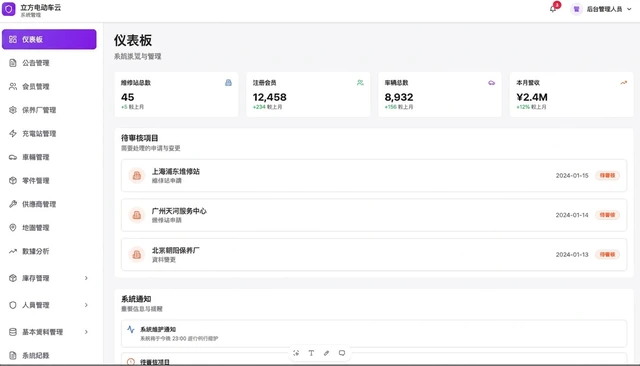This screenshot has height=366, width=640.
Task: Expand the 库存管理 submenu chevron
Action: [86, 278]
